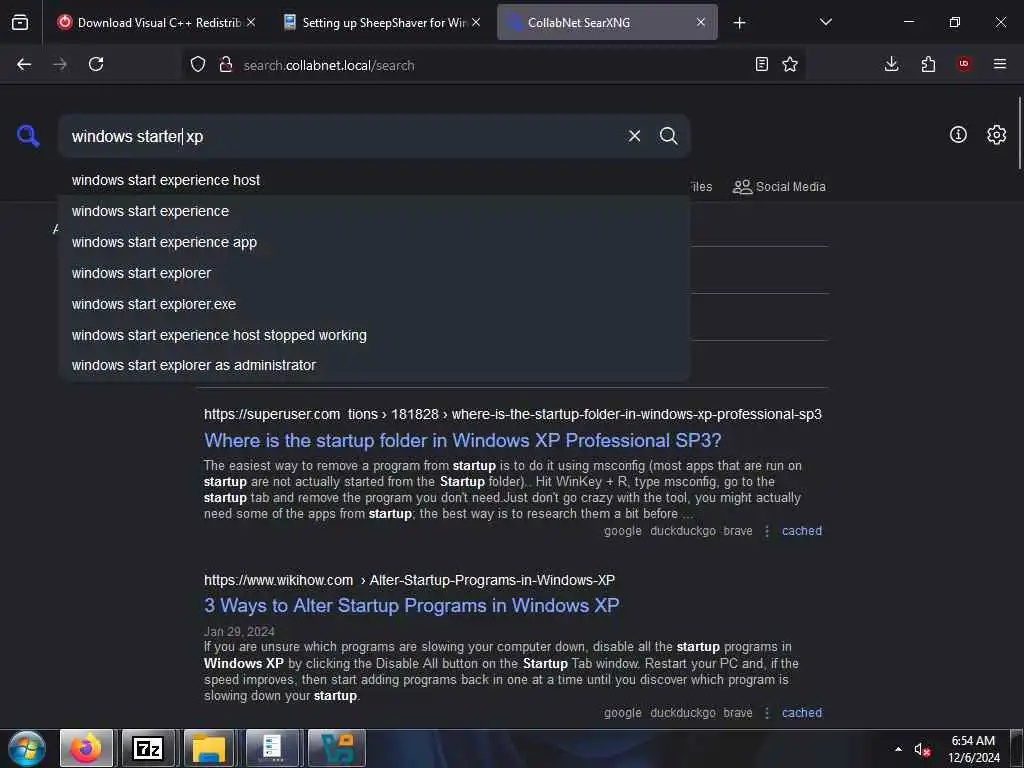Clear the search query text
Screen dimensions: 1024x768
coord(634,136)
